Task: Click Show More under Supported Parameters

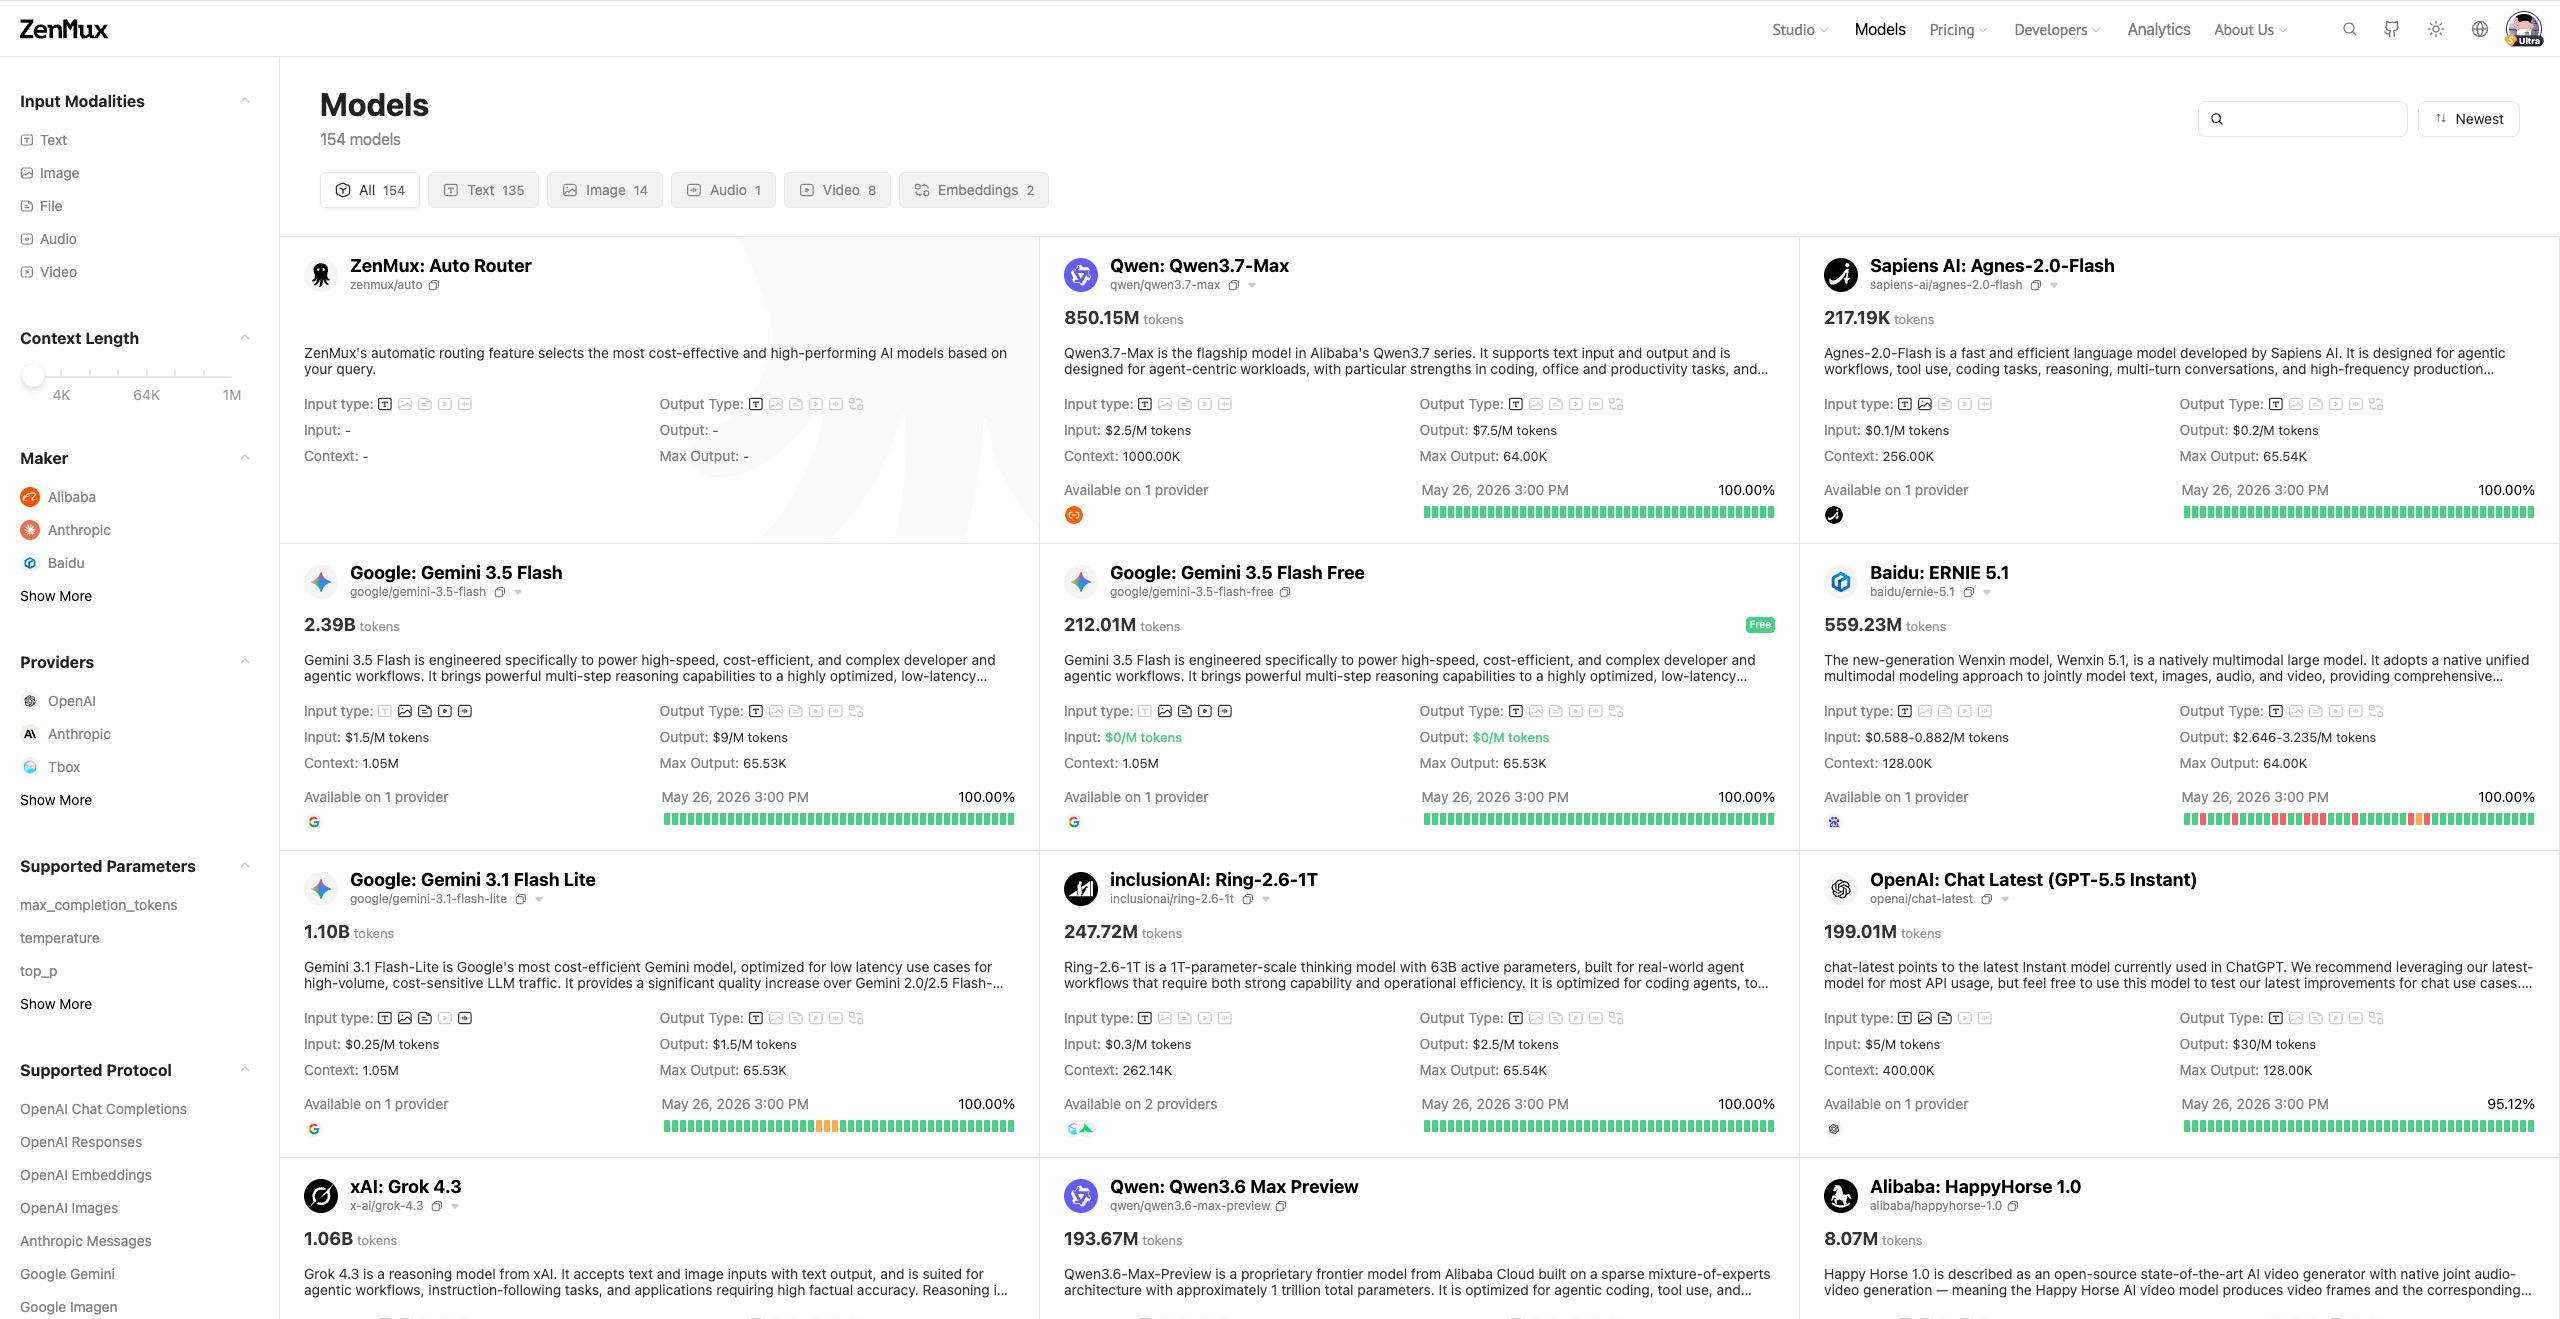Action: 56,1004
